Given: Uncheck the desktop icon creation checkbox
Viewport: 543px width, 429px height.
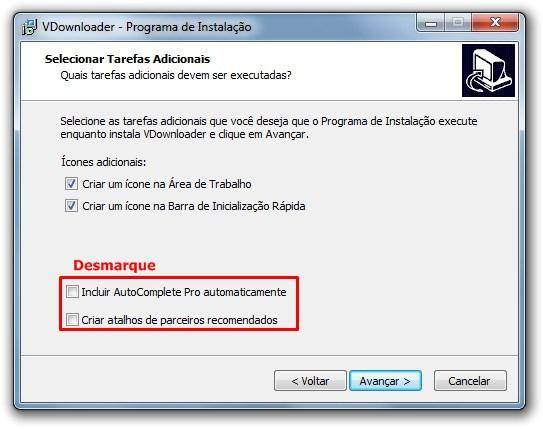Looking at the screenshot, I should 71,184.
